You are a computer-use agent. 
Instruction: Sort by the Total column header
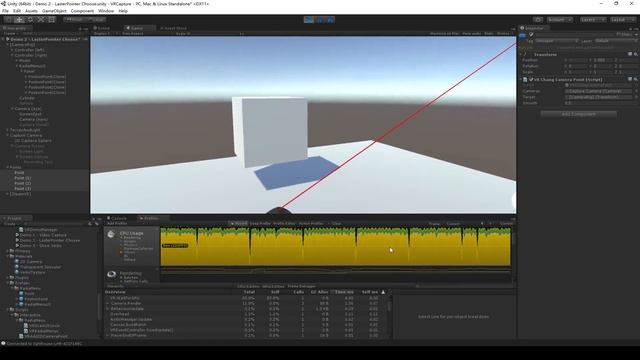(x=249, y=292)
